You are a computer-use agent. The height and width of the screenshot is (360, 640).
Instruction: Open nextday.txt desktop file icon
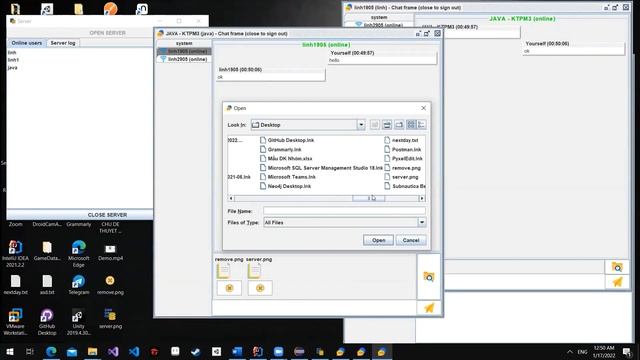point(15,284)
